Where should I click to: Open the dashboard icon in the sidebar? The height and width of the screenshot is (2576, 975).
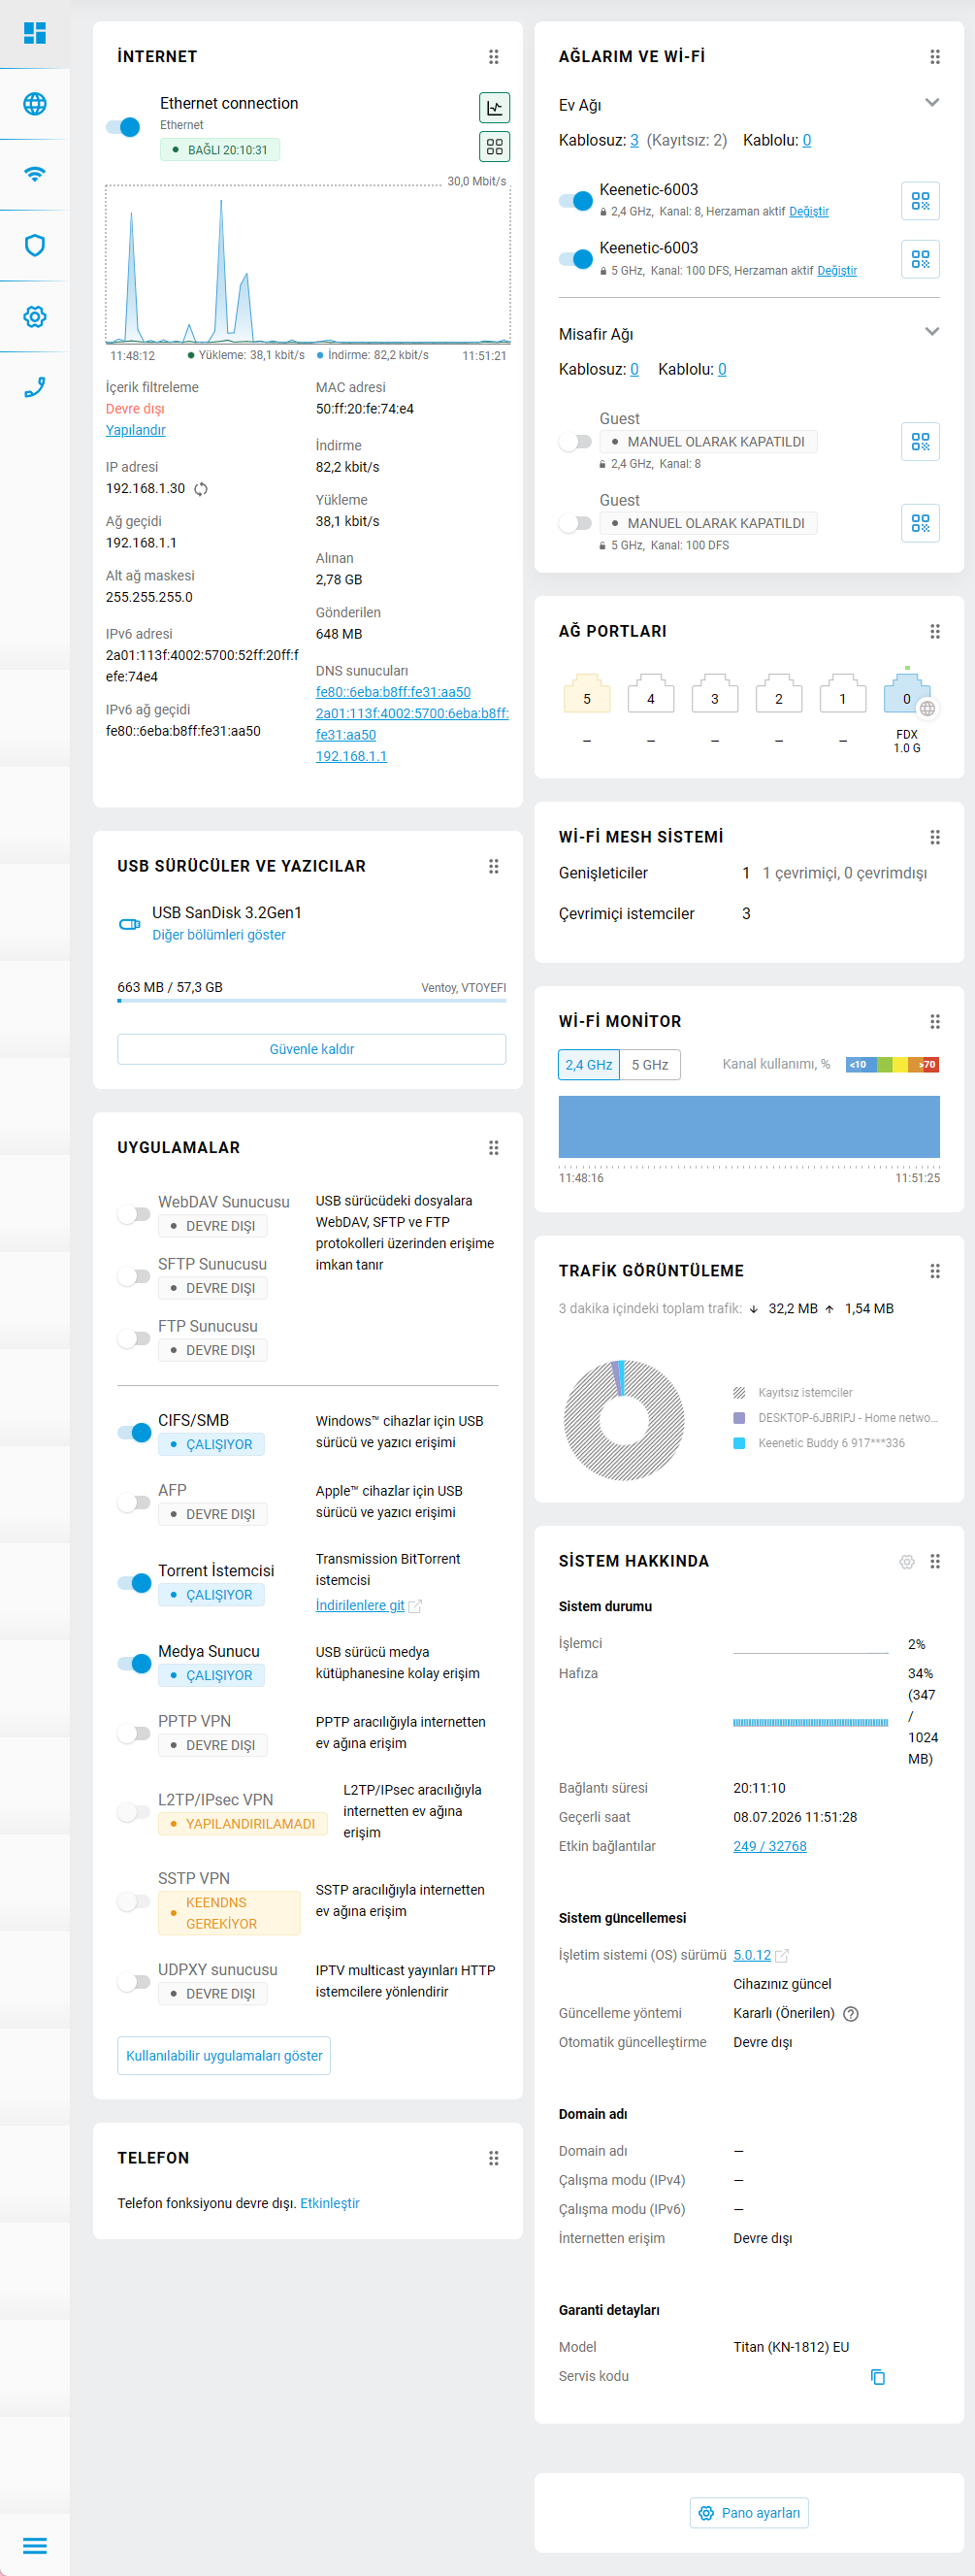(35, 33)
